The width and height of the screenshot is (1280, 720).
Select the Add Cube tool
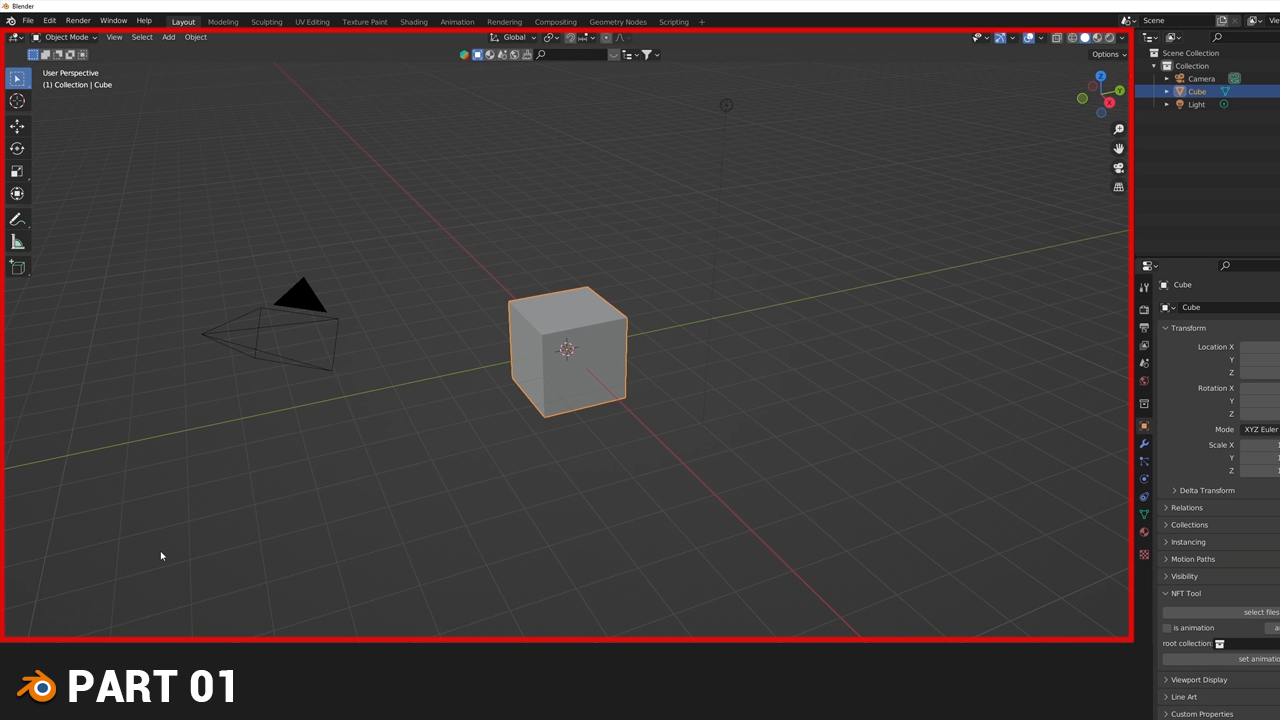(17, 267)
